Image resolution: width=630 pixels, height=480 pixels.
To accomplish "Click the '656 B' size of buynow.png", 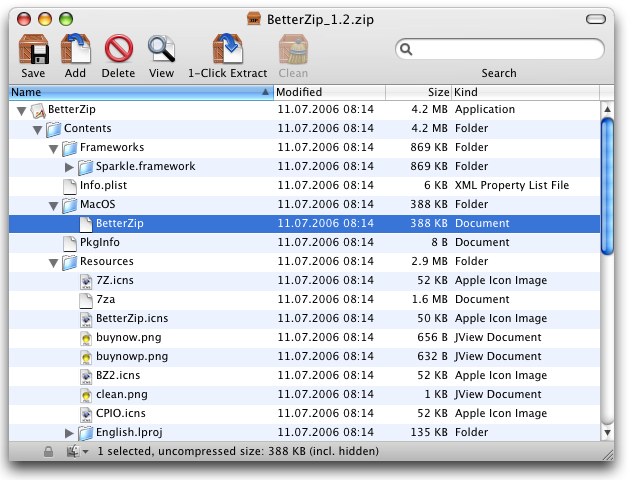I will coord(432,337).
